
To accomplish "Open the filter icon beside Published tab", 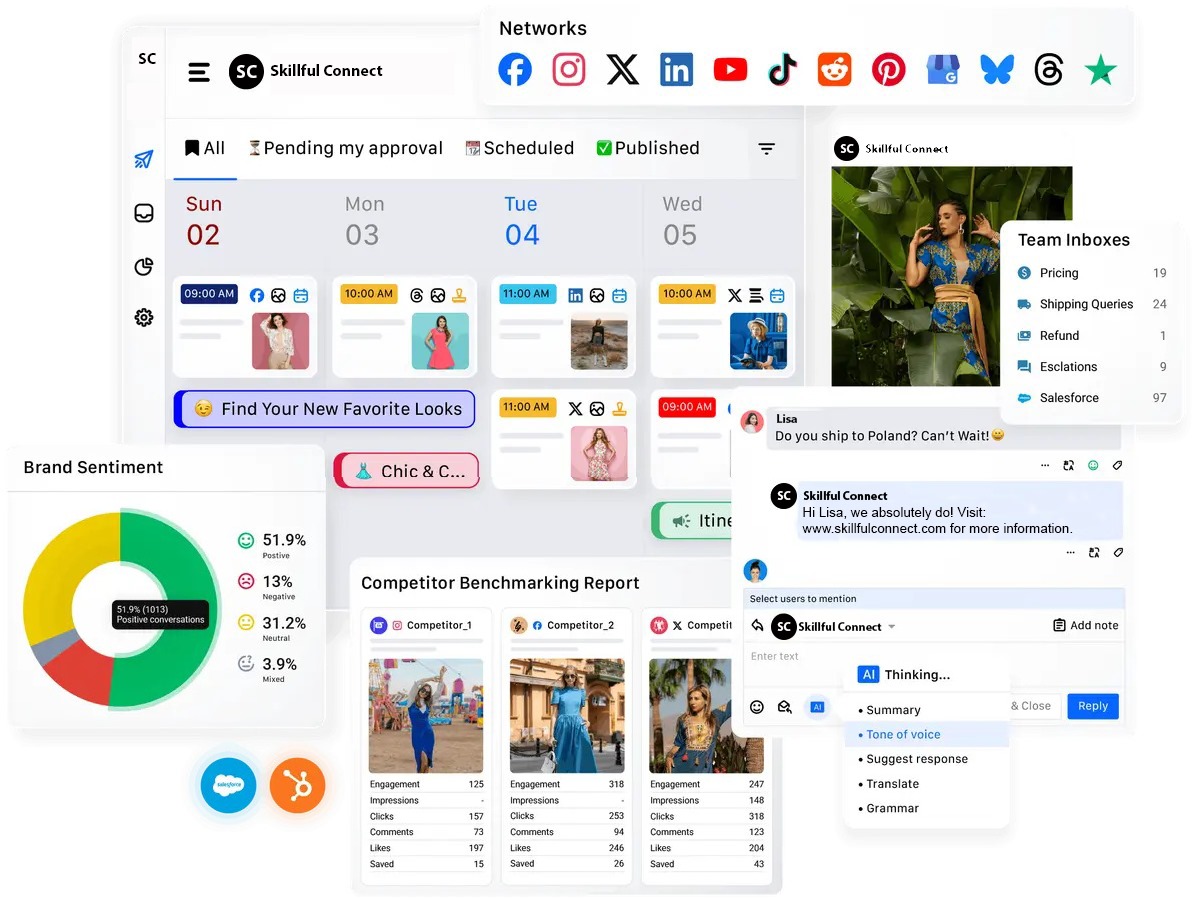I will point(766,149).
